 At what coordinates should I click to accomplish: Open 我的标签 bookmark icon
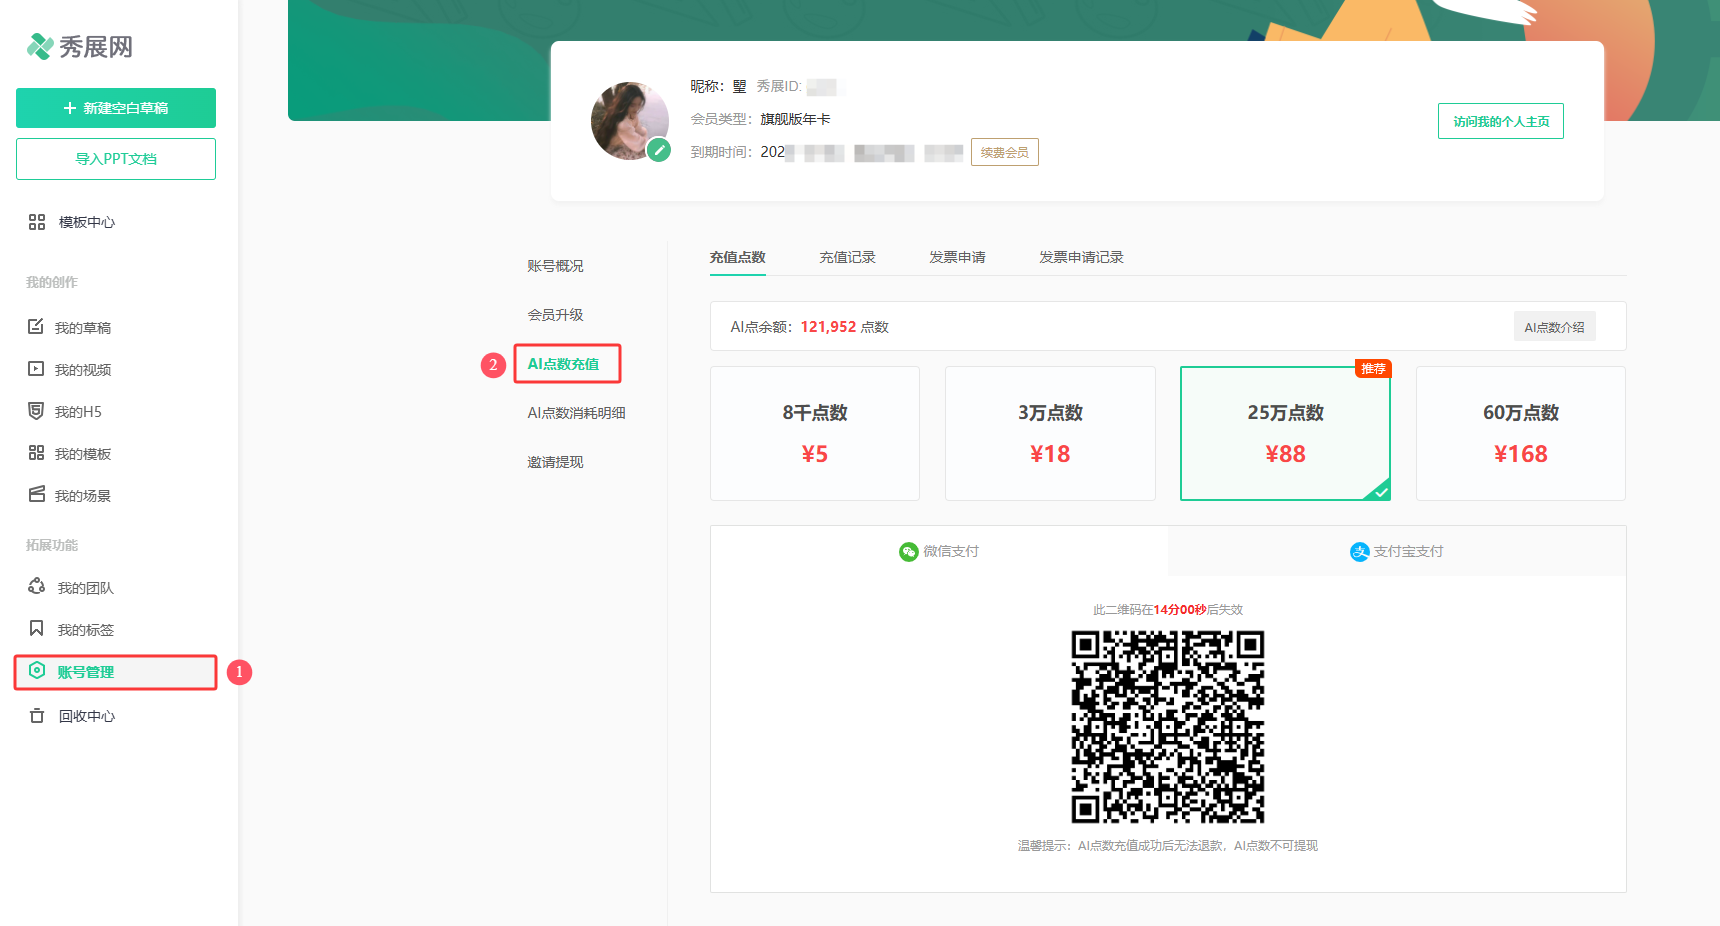pyautogui.click(x=36, y=629)
